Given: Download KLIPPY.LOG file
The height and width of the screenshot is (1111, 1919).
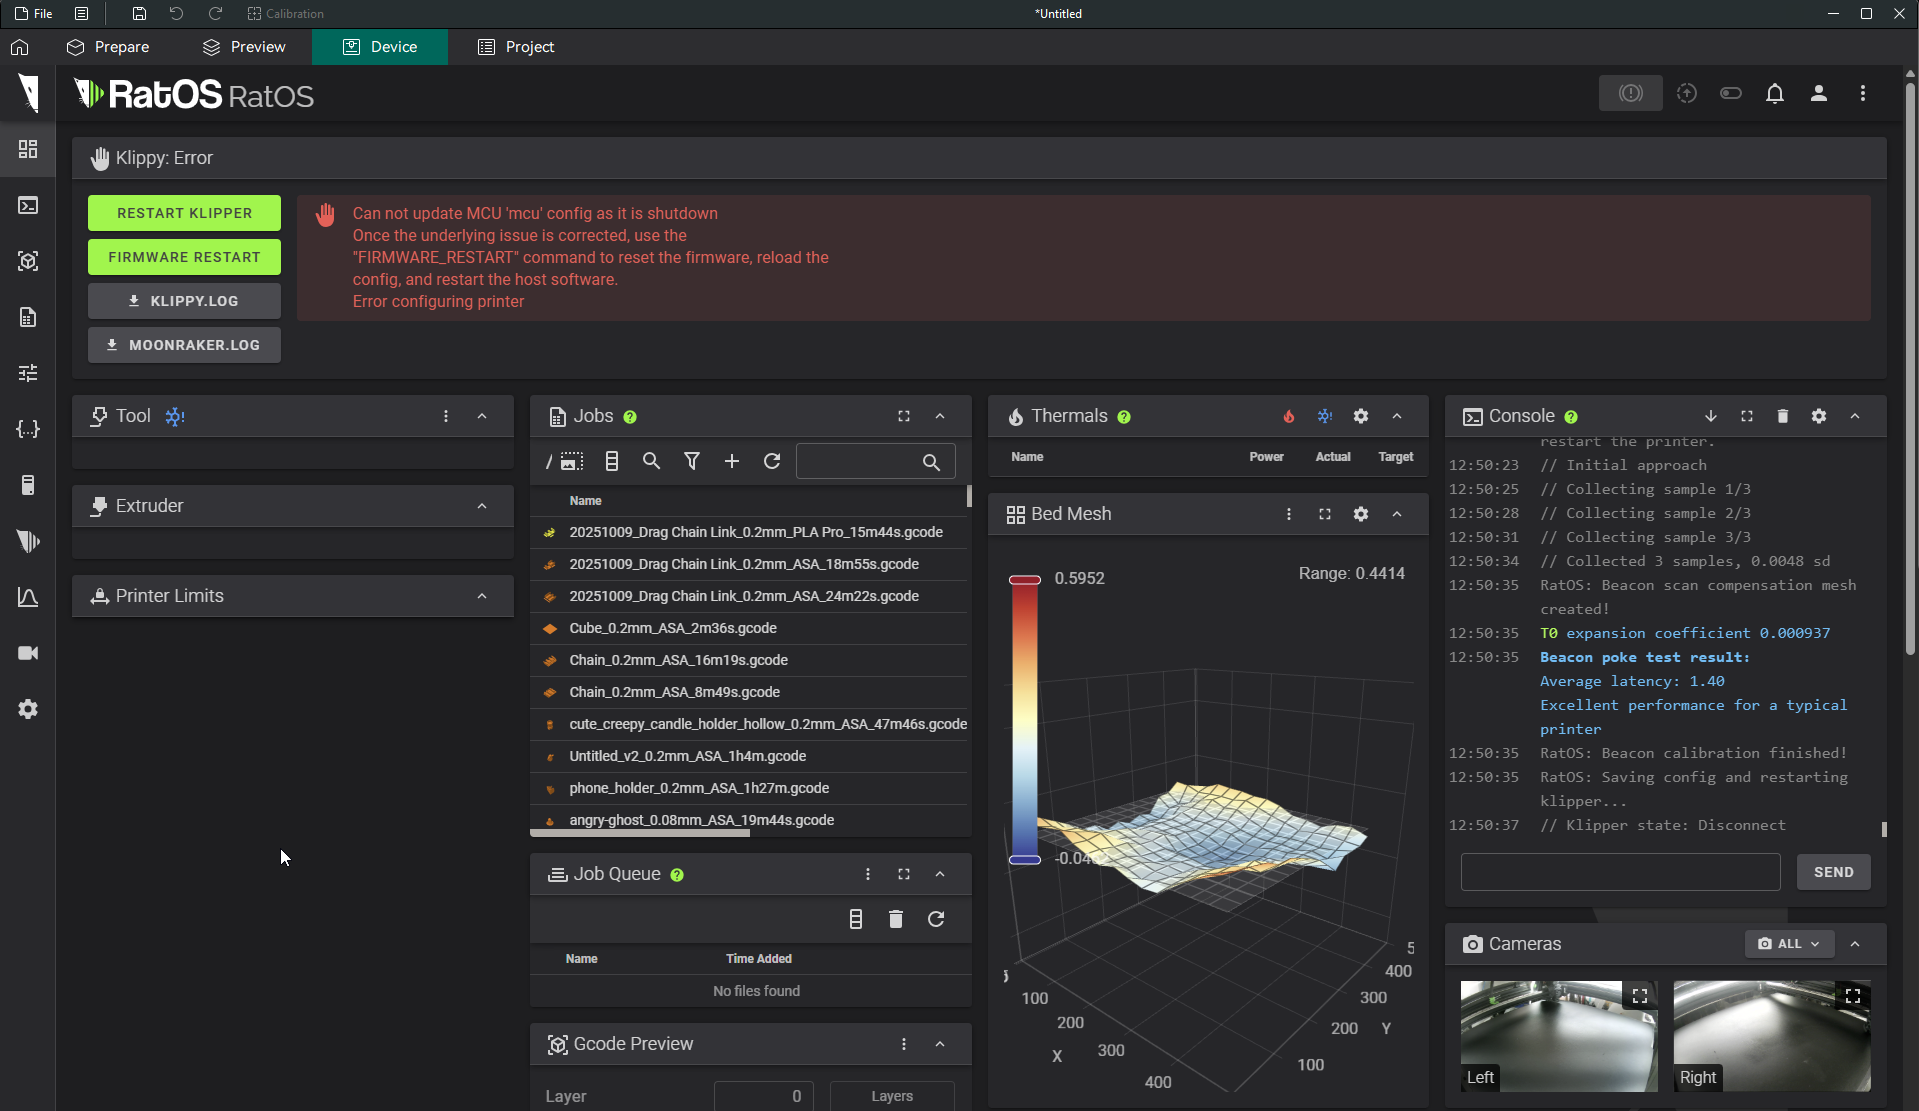Looking at the screenshot, I should (x=184, y=301).
